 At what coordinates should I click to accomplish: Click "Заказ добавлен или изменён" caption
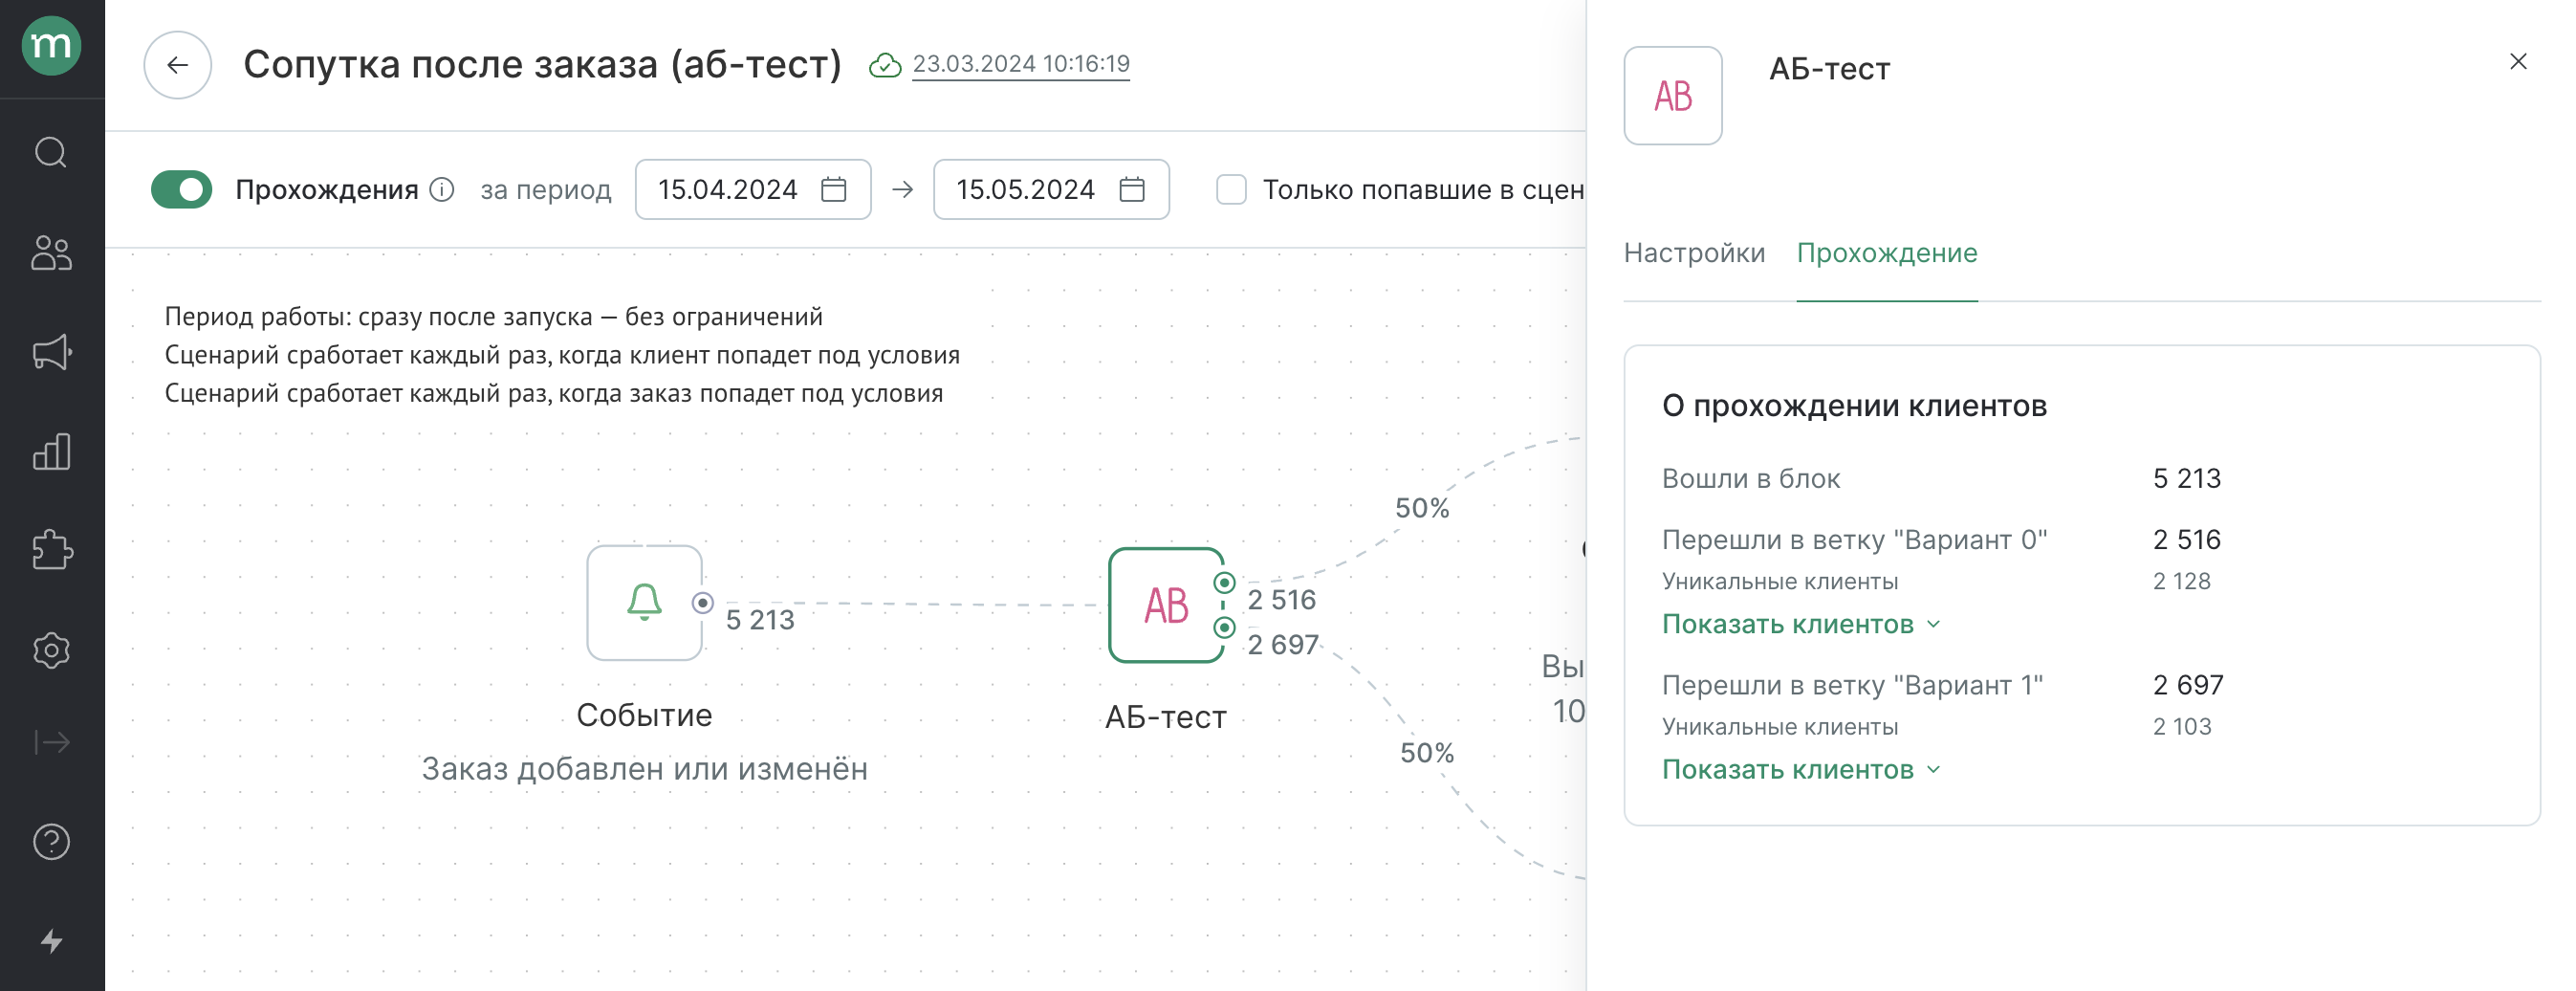point(644,768)
